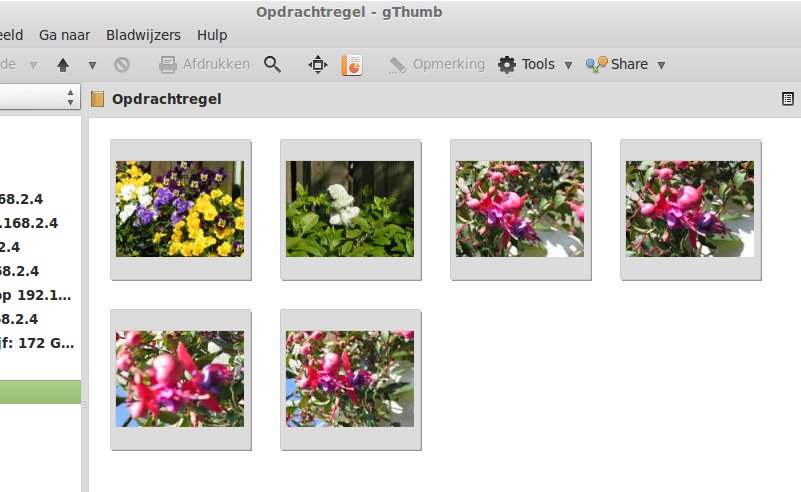
Task: Select the third thumbnail in the top row
Action: tap(521, 209)
